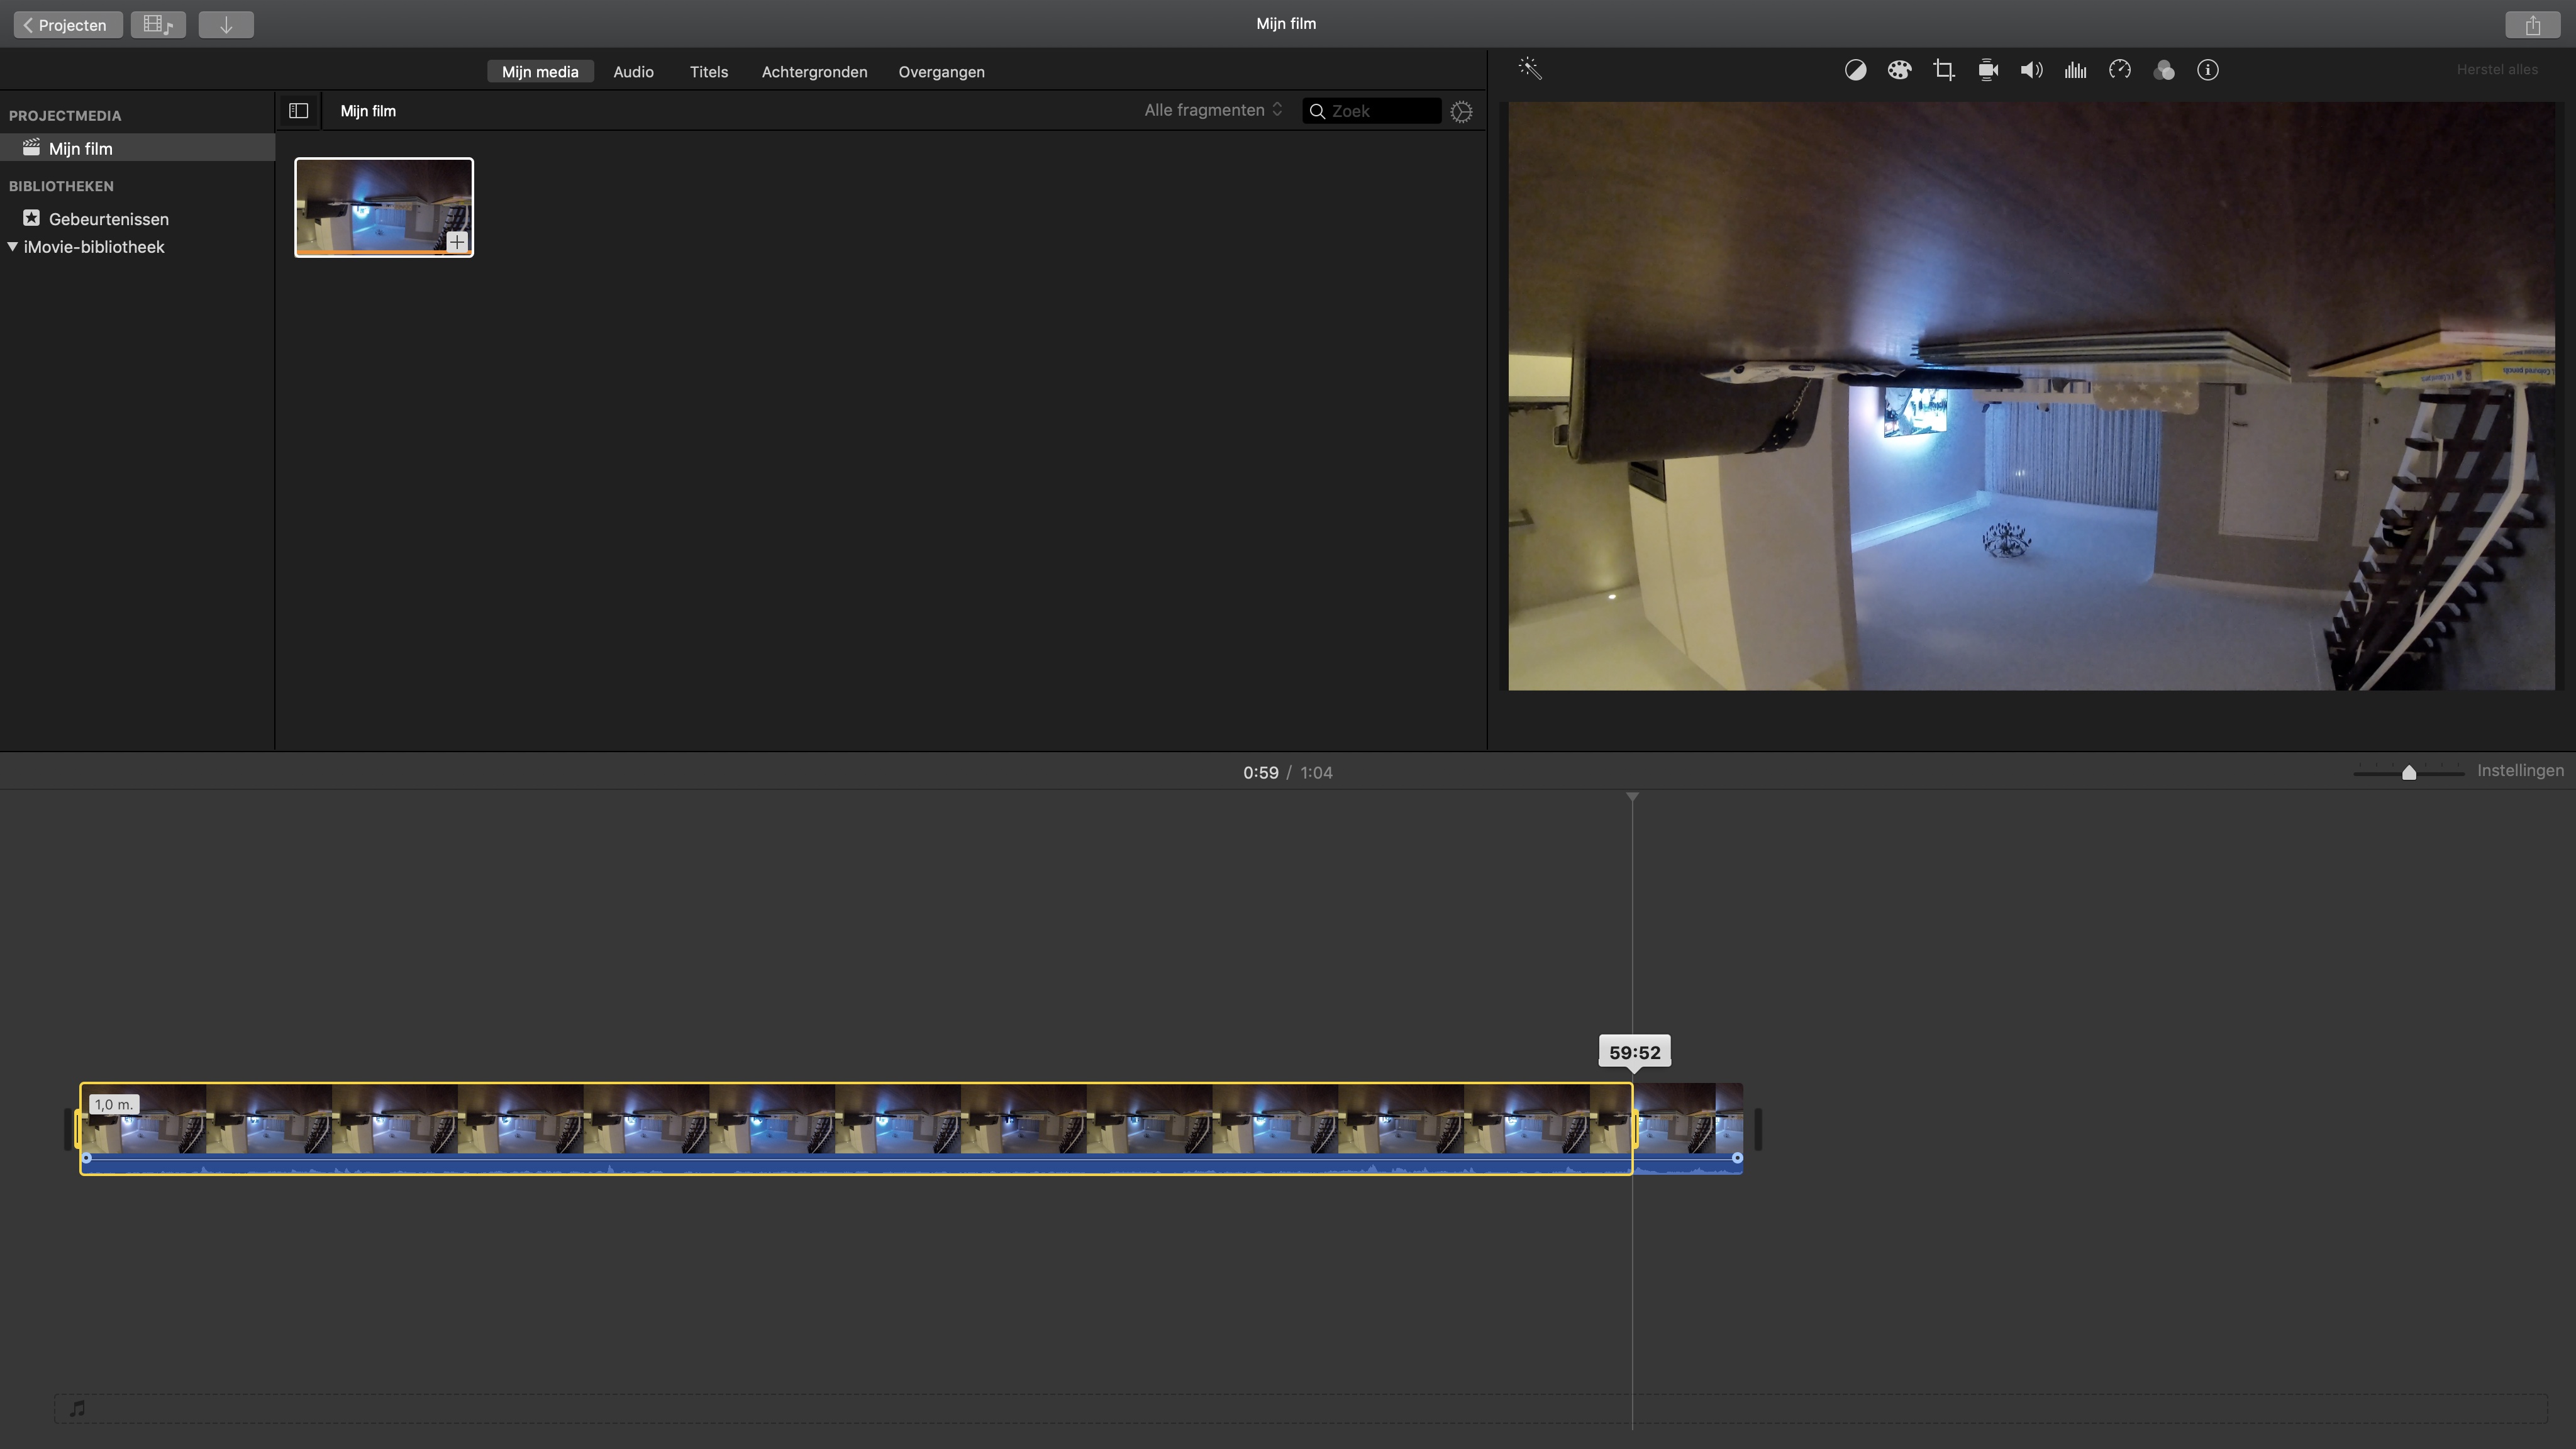Switch to the Overgangen tab
The image size is (2576, 1449).
click(x=941, y=72)
